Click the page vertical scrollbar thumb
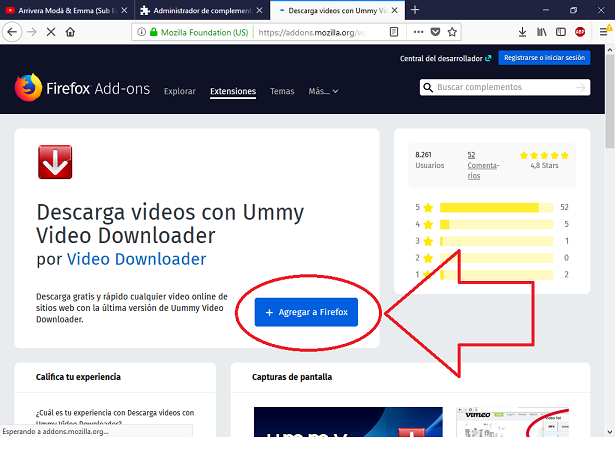This screenshot has width=615, height=461. click(610, 101)
